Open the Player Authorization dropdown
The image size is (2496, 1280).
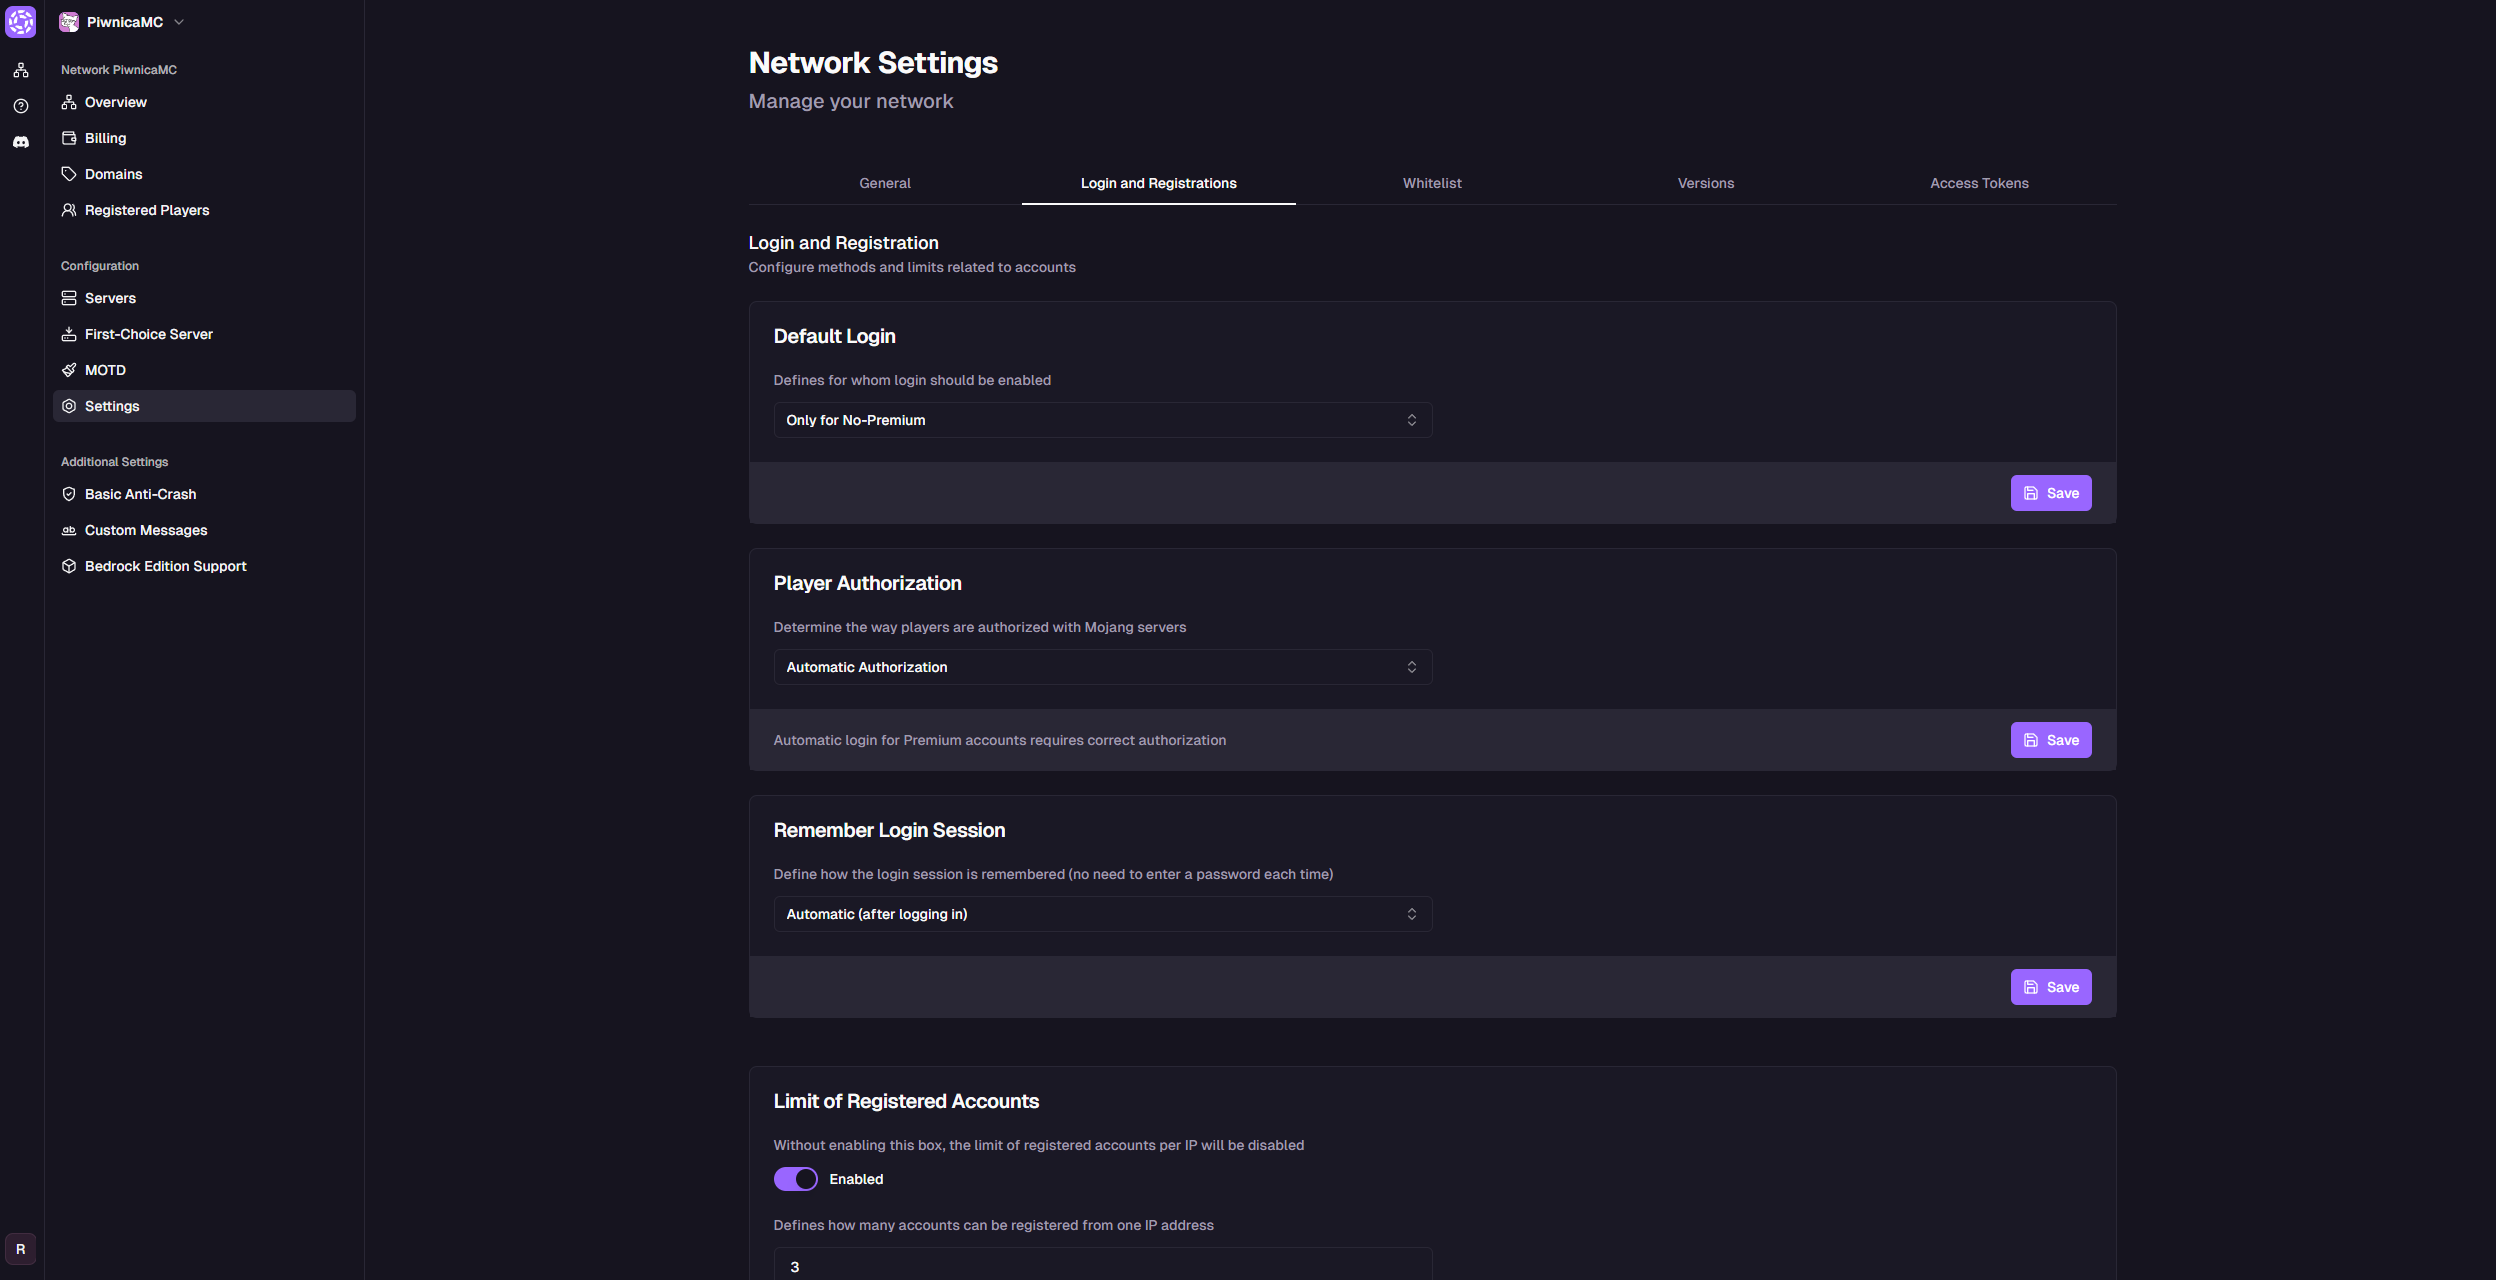tap(1101, 667)
